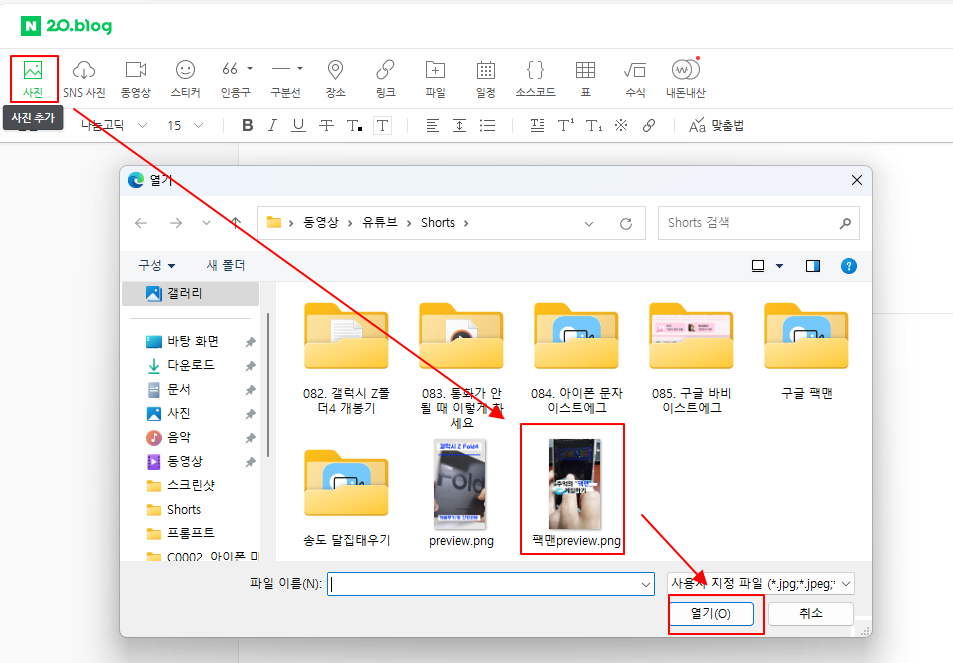This screenshot has height=663, width=953.
Task: Open recent locations dropdown in dialog
Action: point(207,223)
